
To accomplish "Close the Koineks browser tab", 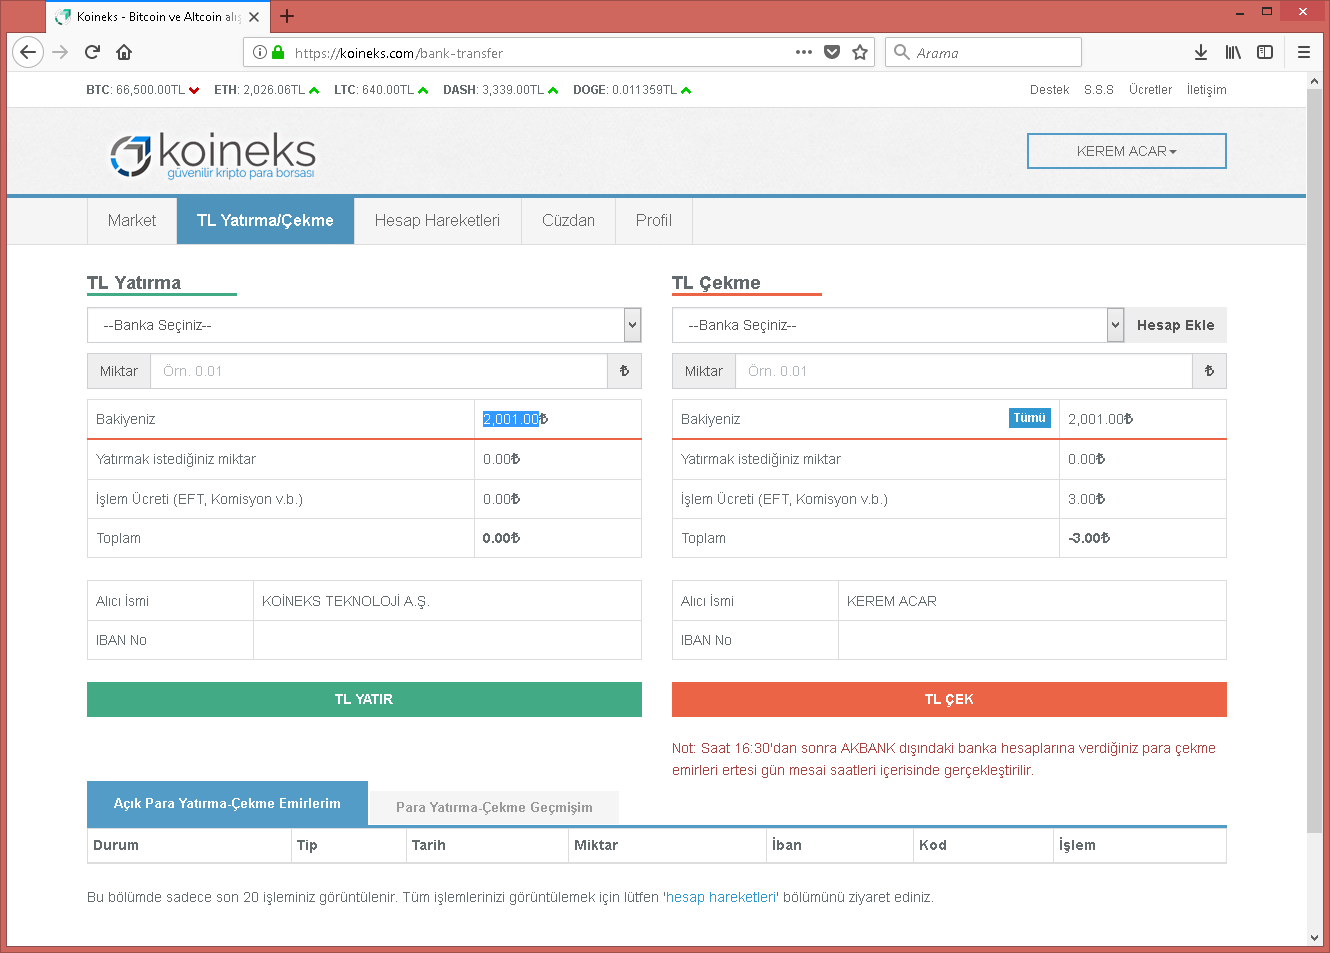I will (254, 17).
